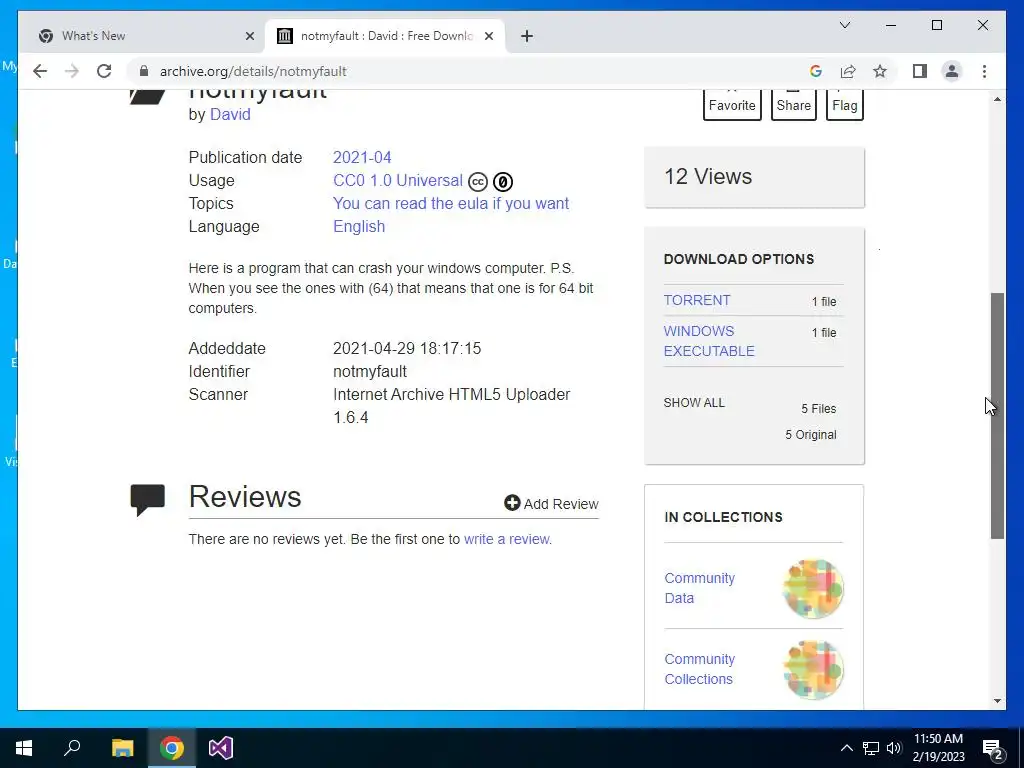The width and height of the screenshot is (1024, 768).
Task: Open the Windows Start menu
Action: 24,748
